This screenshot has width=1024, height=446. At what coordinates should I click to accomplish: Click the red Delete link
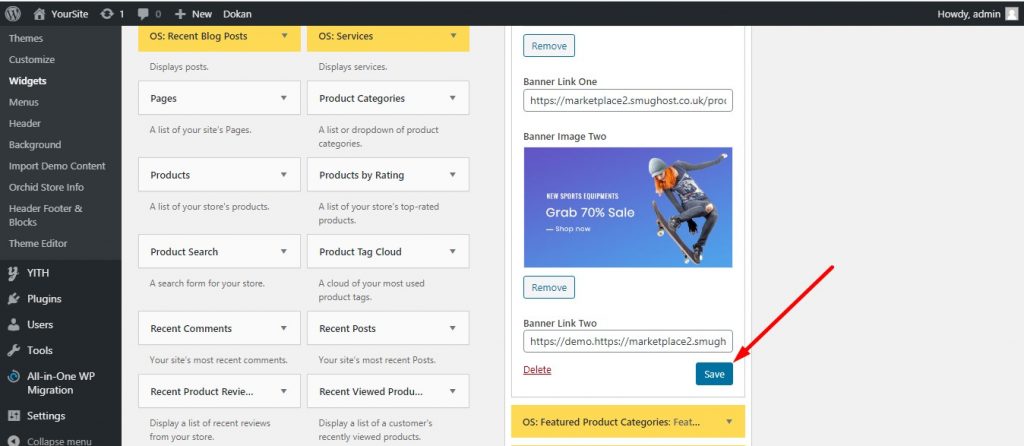coord(537,370)
